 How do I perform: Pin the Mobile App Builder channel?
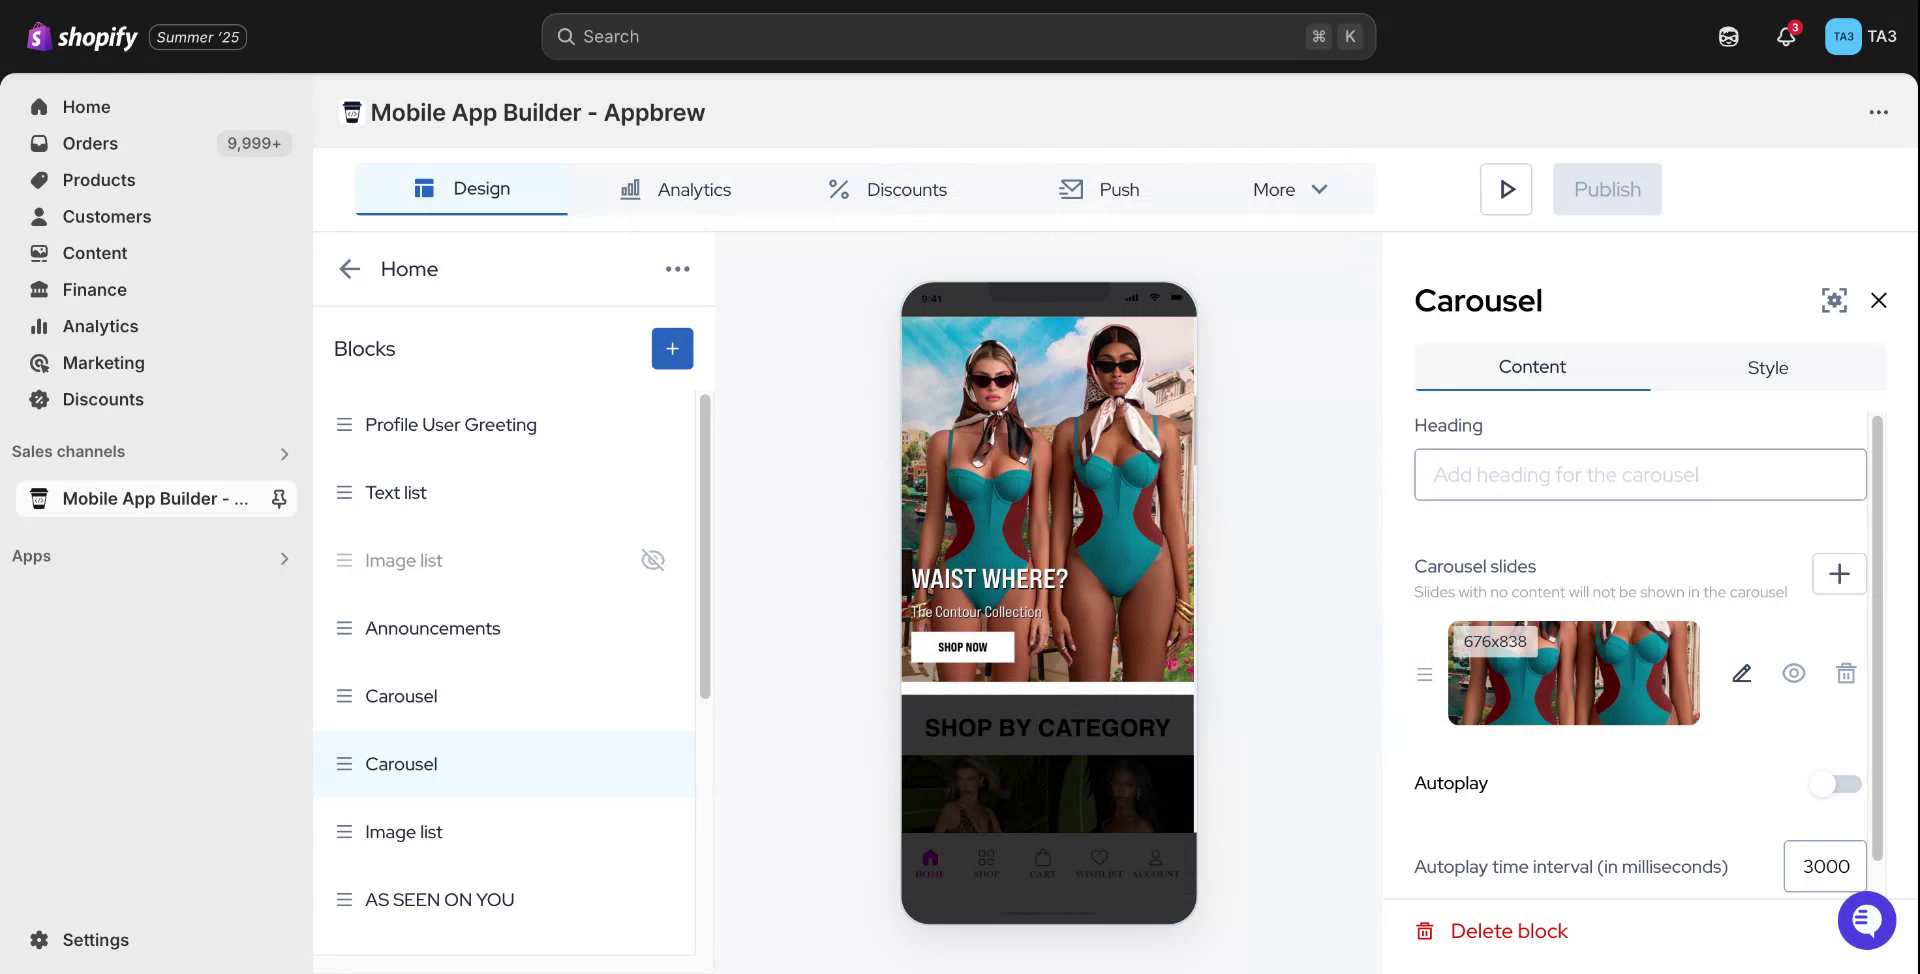(279, 499)
